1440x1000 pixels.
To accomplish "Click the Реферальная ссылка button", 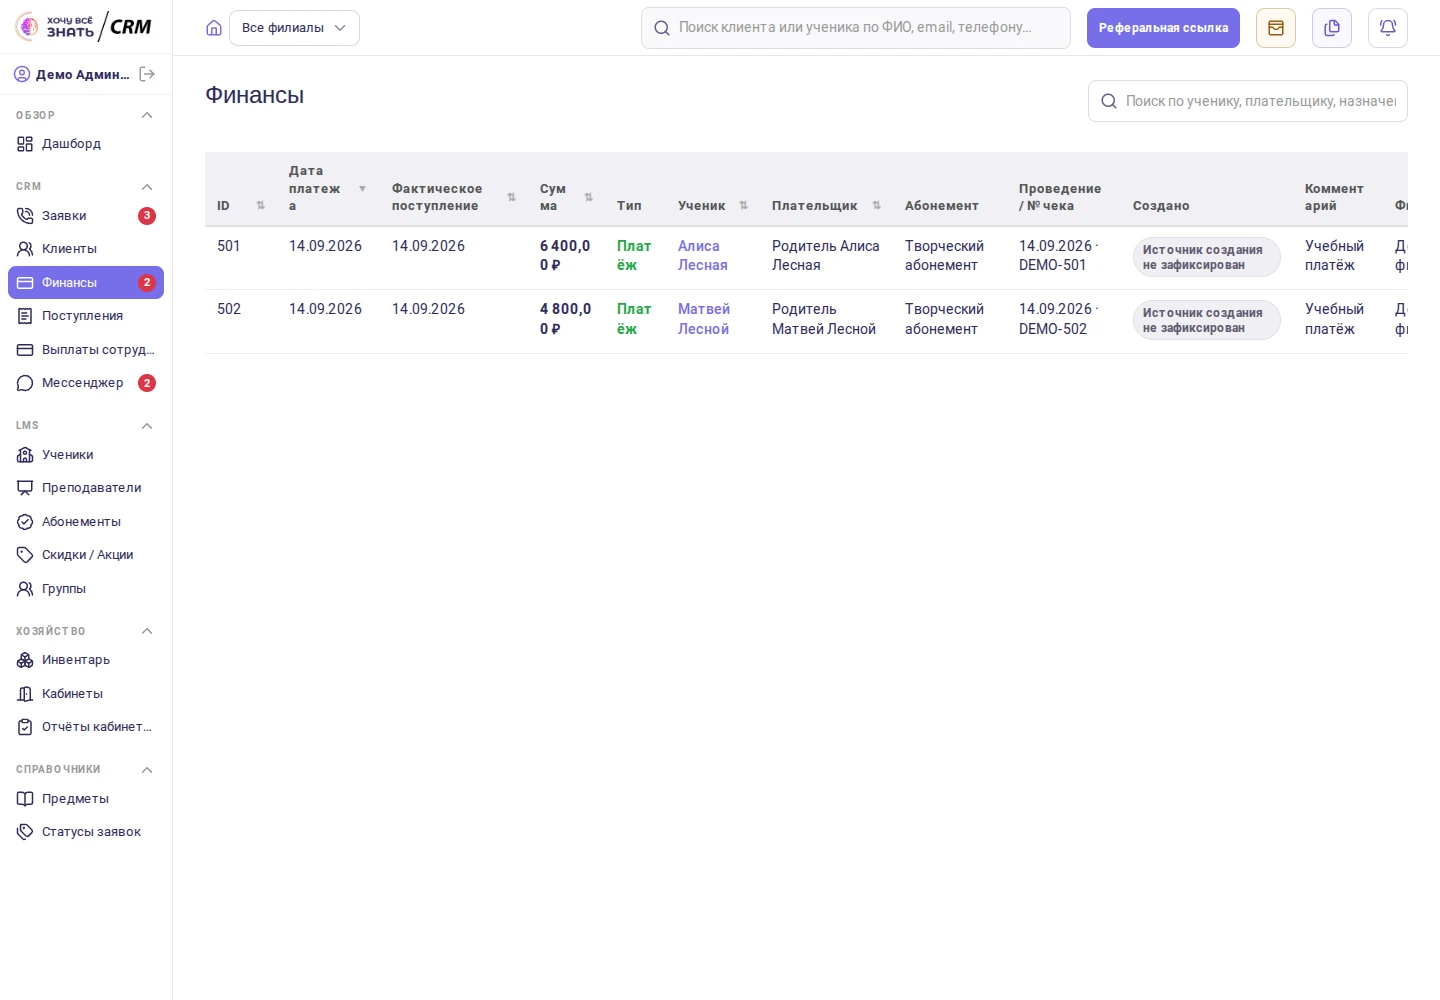I will pos(1163,28).
